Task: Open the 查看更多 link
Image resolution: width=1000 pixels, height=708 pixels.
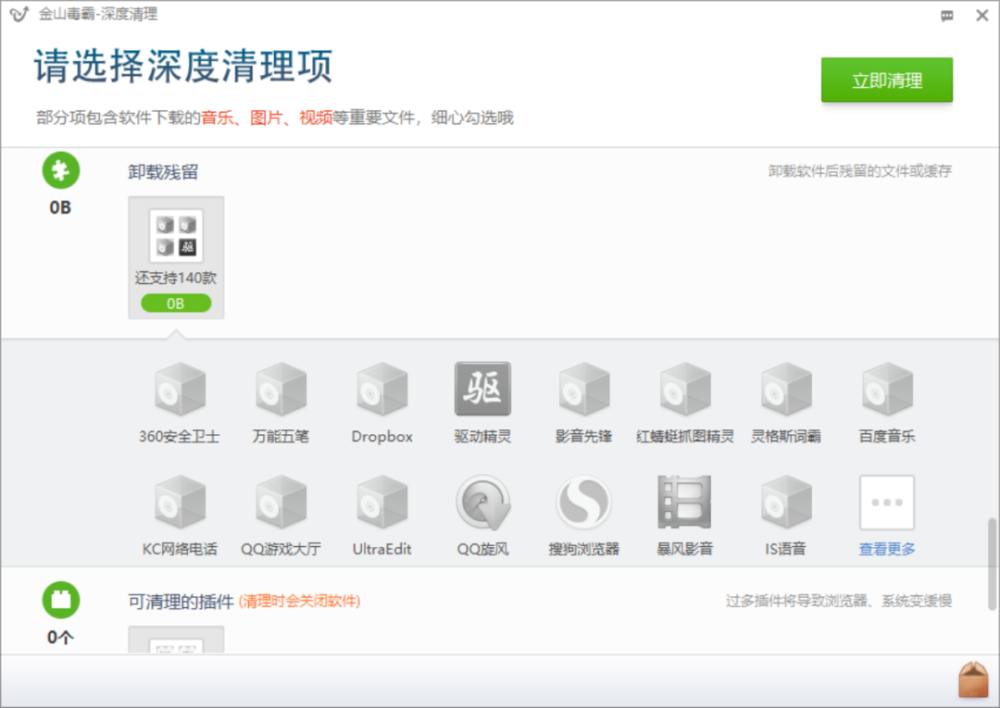Action: (x=887, y=549)
